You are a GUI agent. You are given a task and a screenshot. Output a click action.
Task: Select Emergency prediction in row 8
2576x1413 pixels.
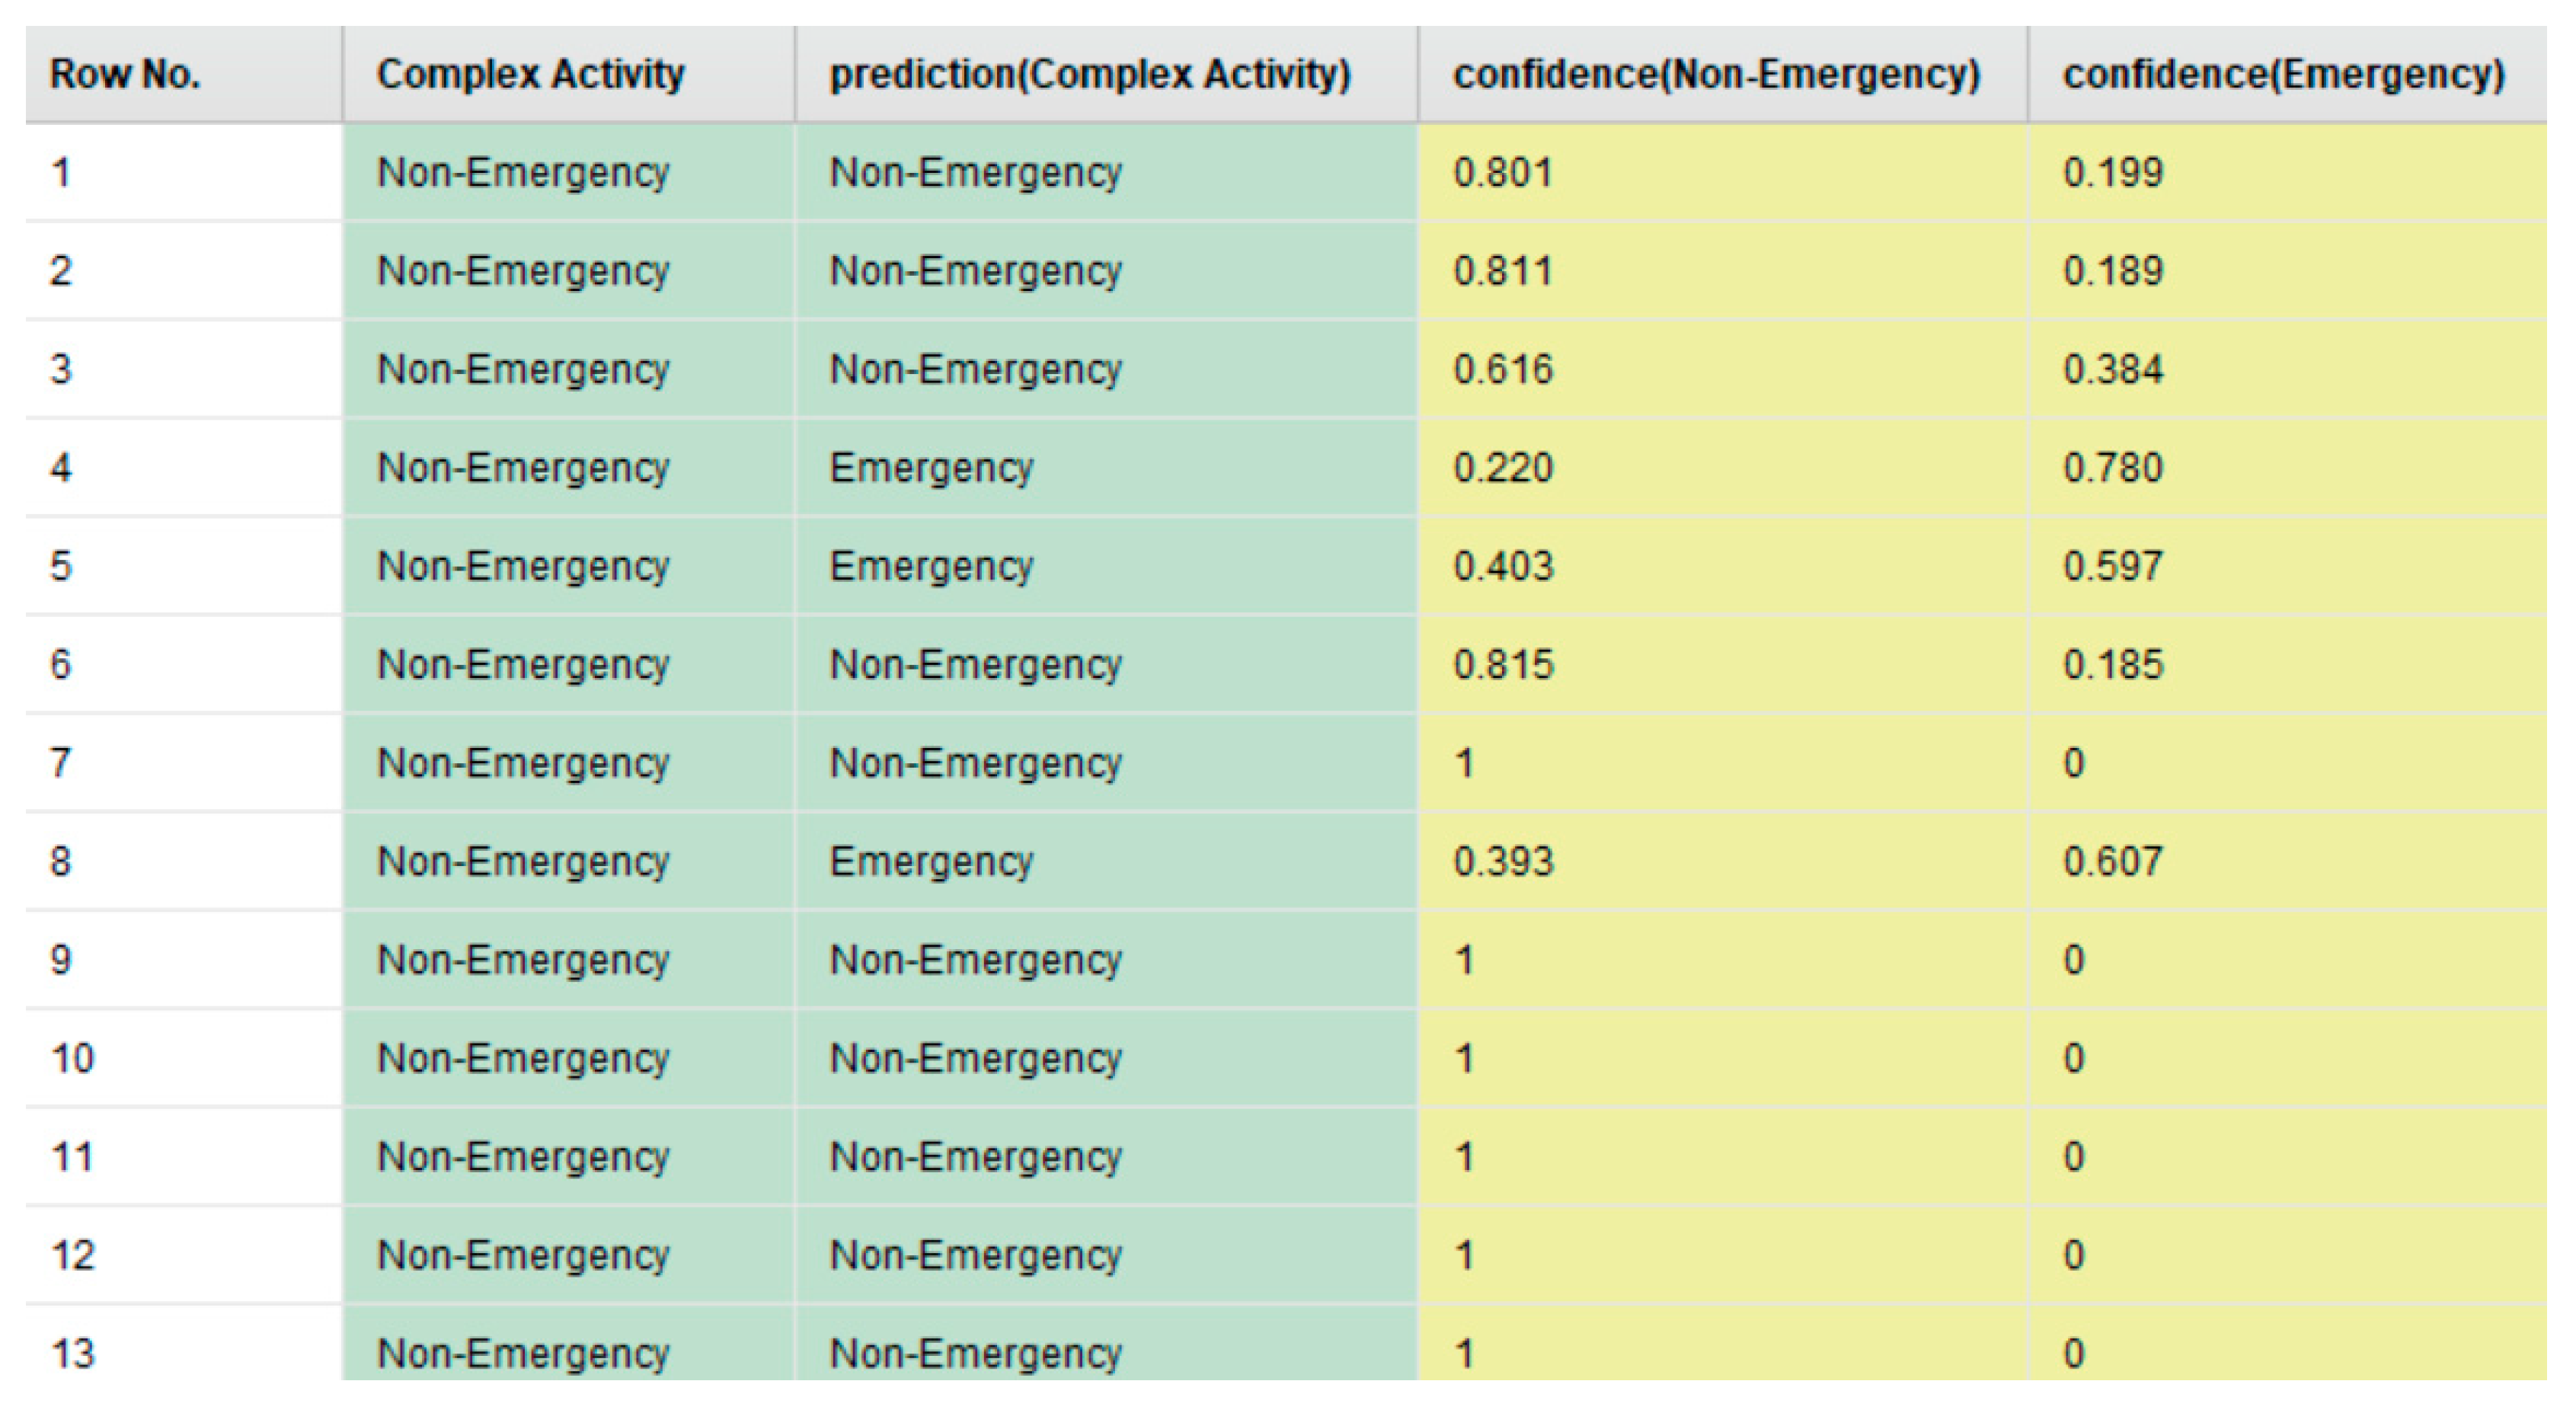[x=931, y=861]
